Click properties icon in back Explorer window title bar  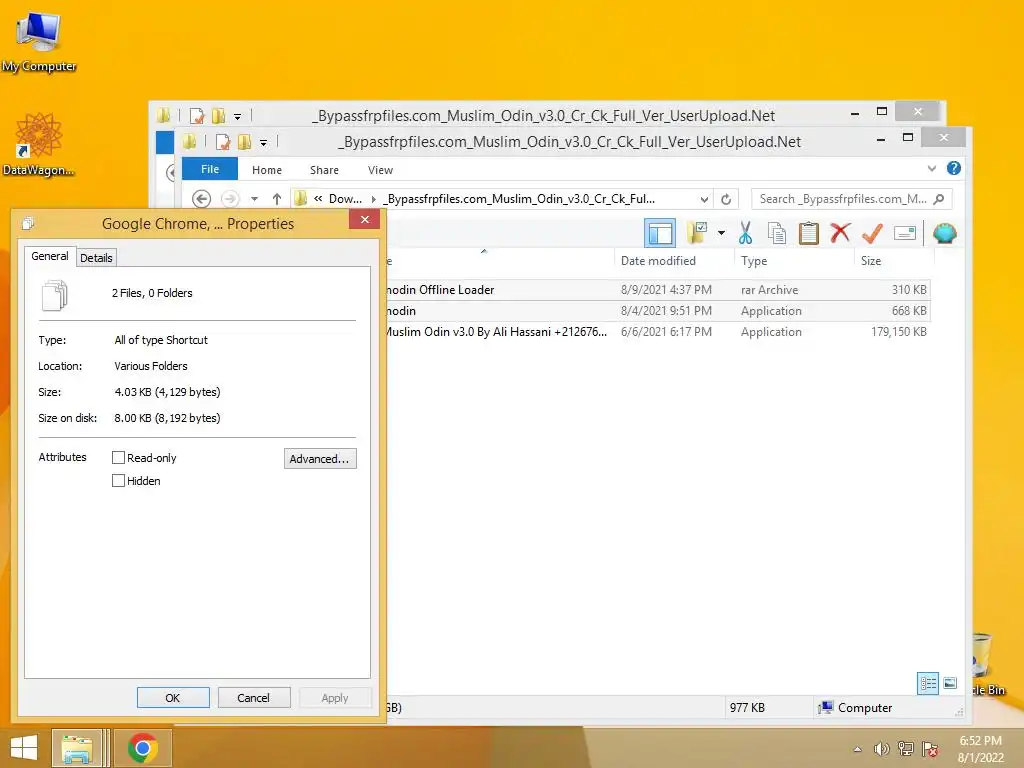197,116
